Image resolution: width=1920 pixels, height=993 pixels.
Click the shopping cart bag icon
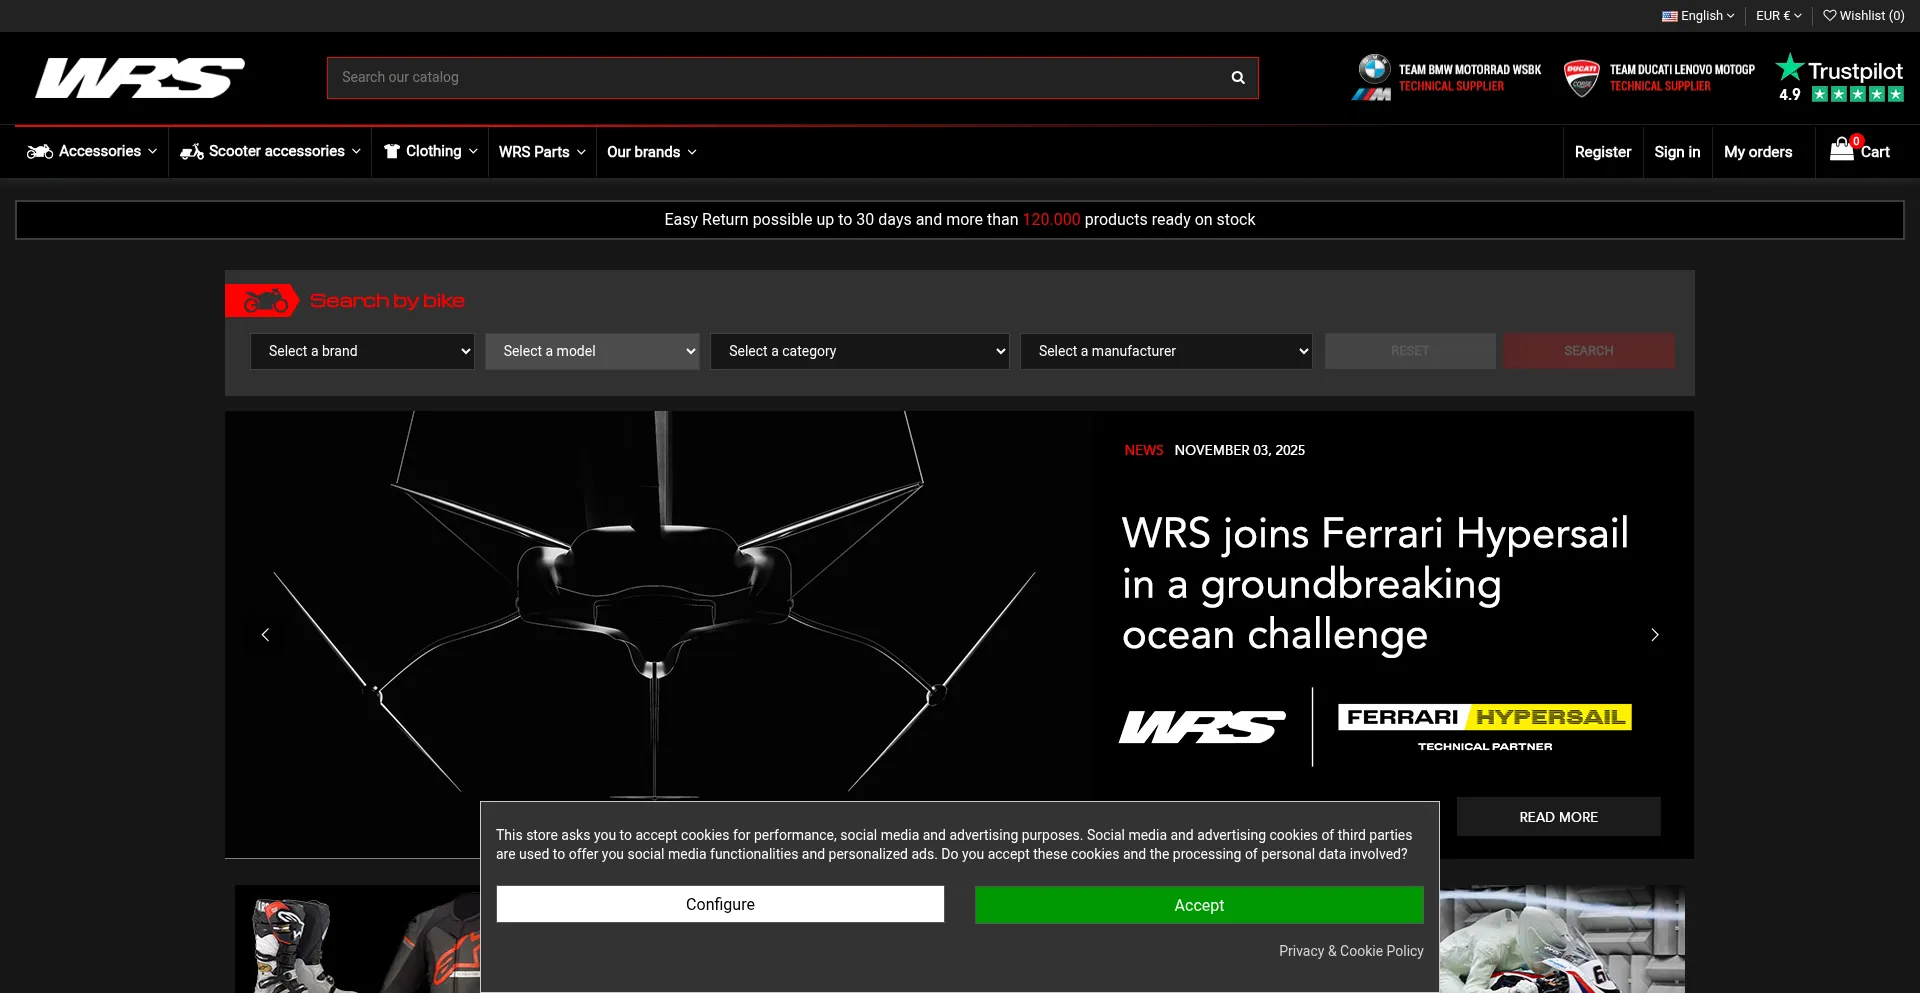pos(1841,150)
